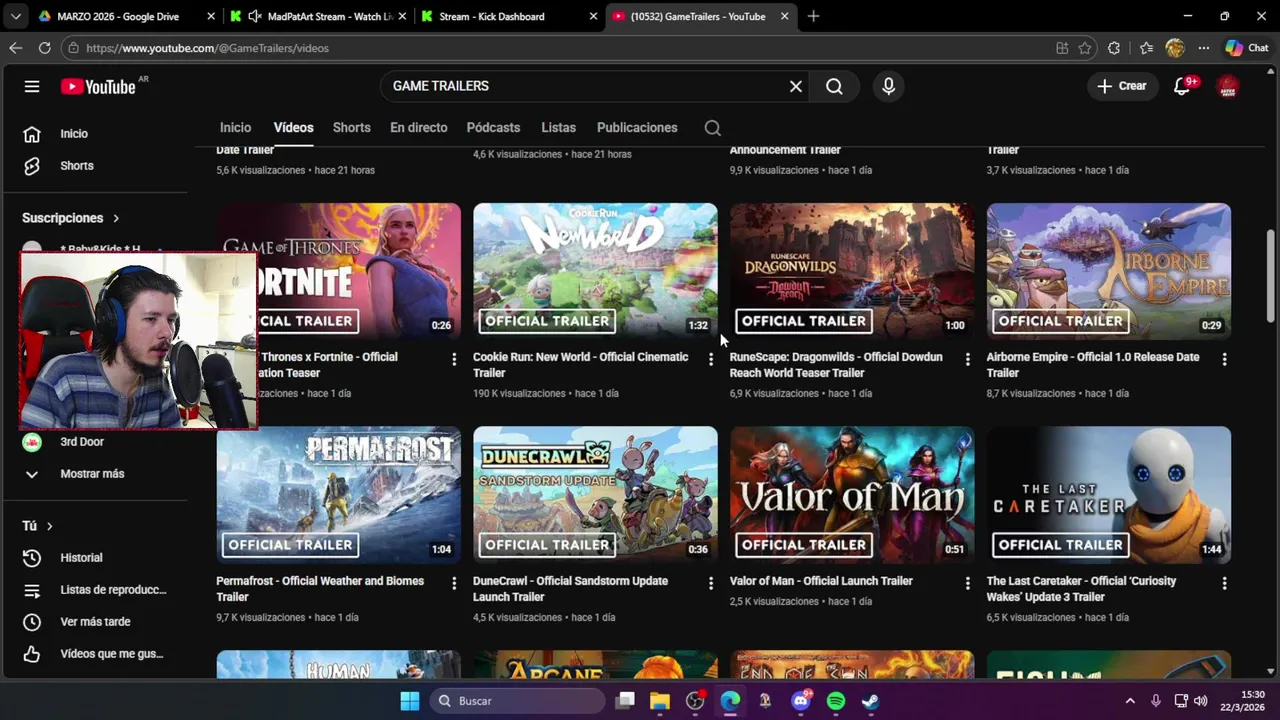
Task: Open options for Game of Thrones Fortnite video
Action: [454, 359]
